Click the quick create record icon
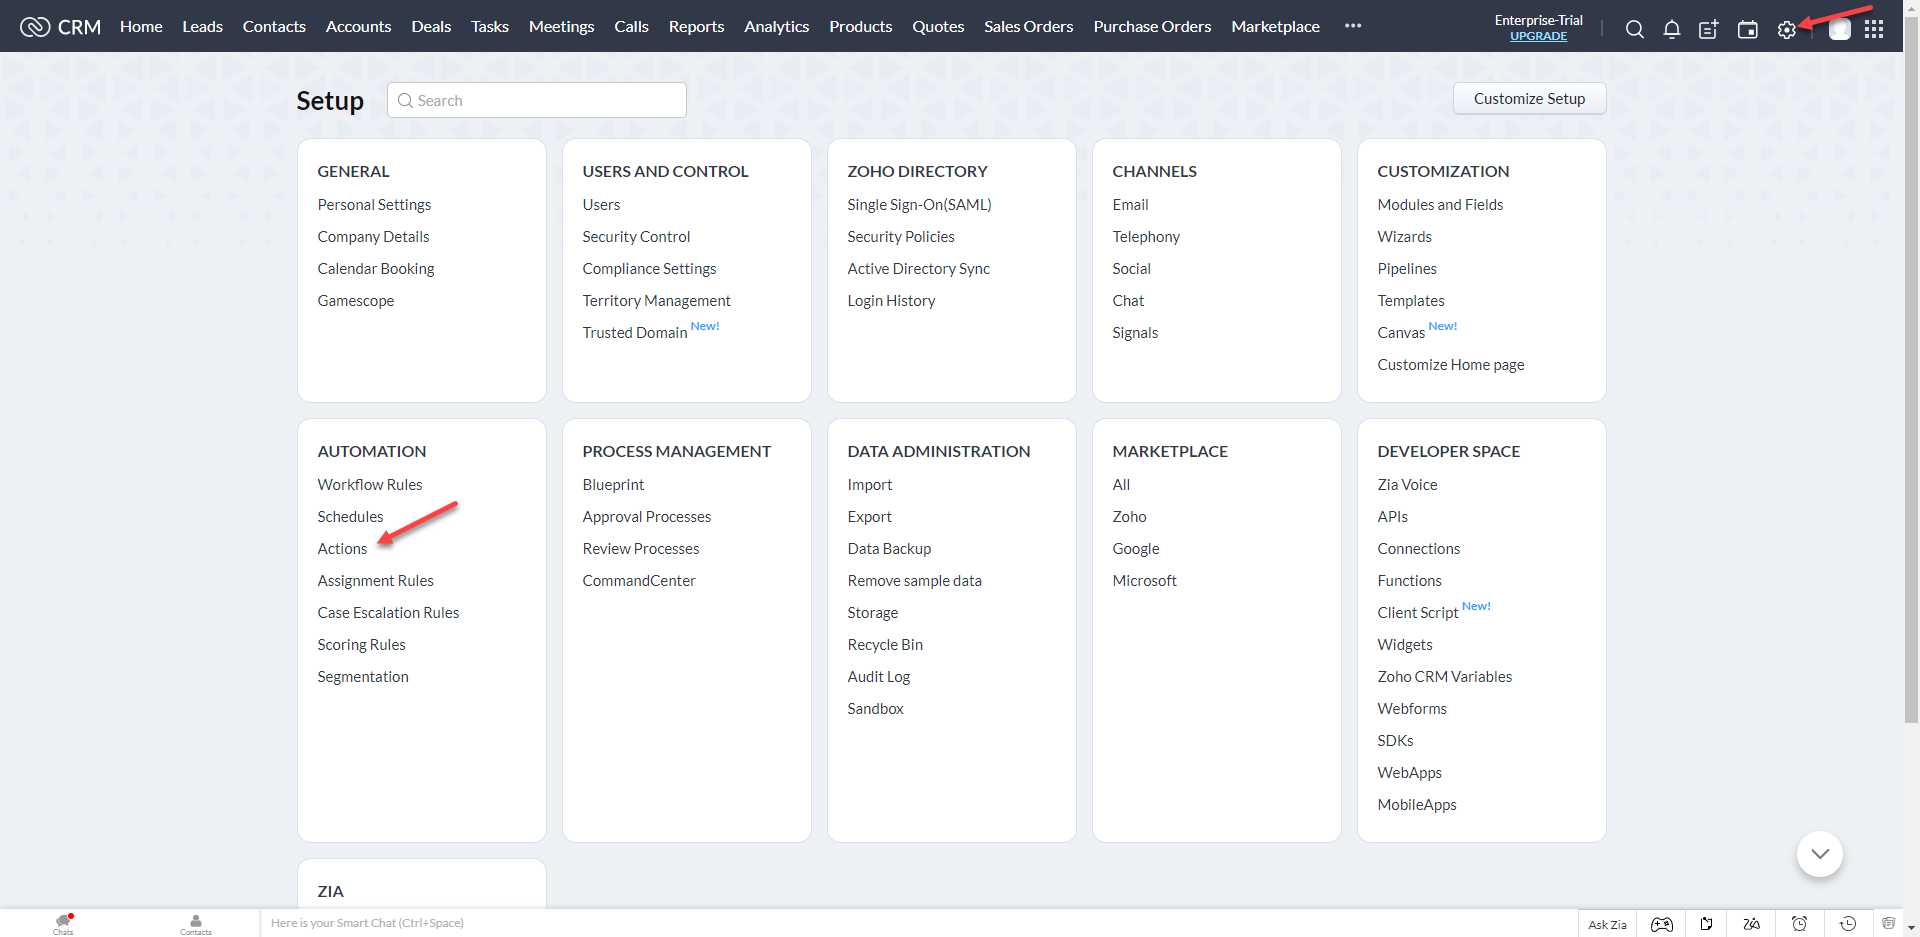The image size is (1920, 937). pos(1709,29)
